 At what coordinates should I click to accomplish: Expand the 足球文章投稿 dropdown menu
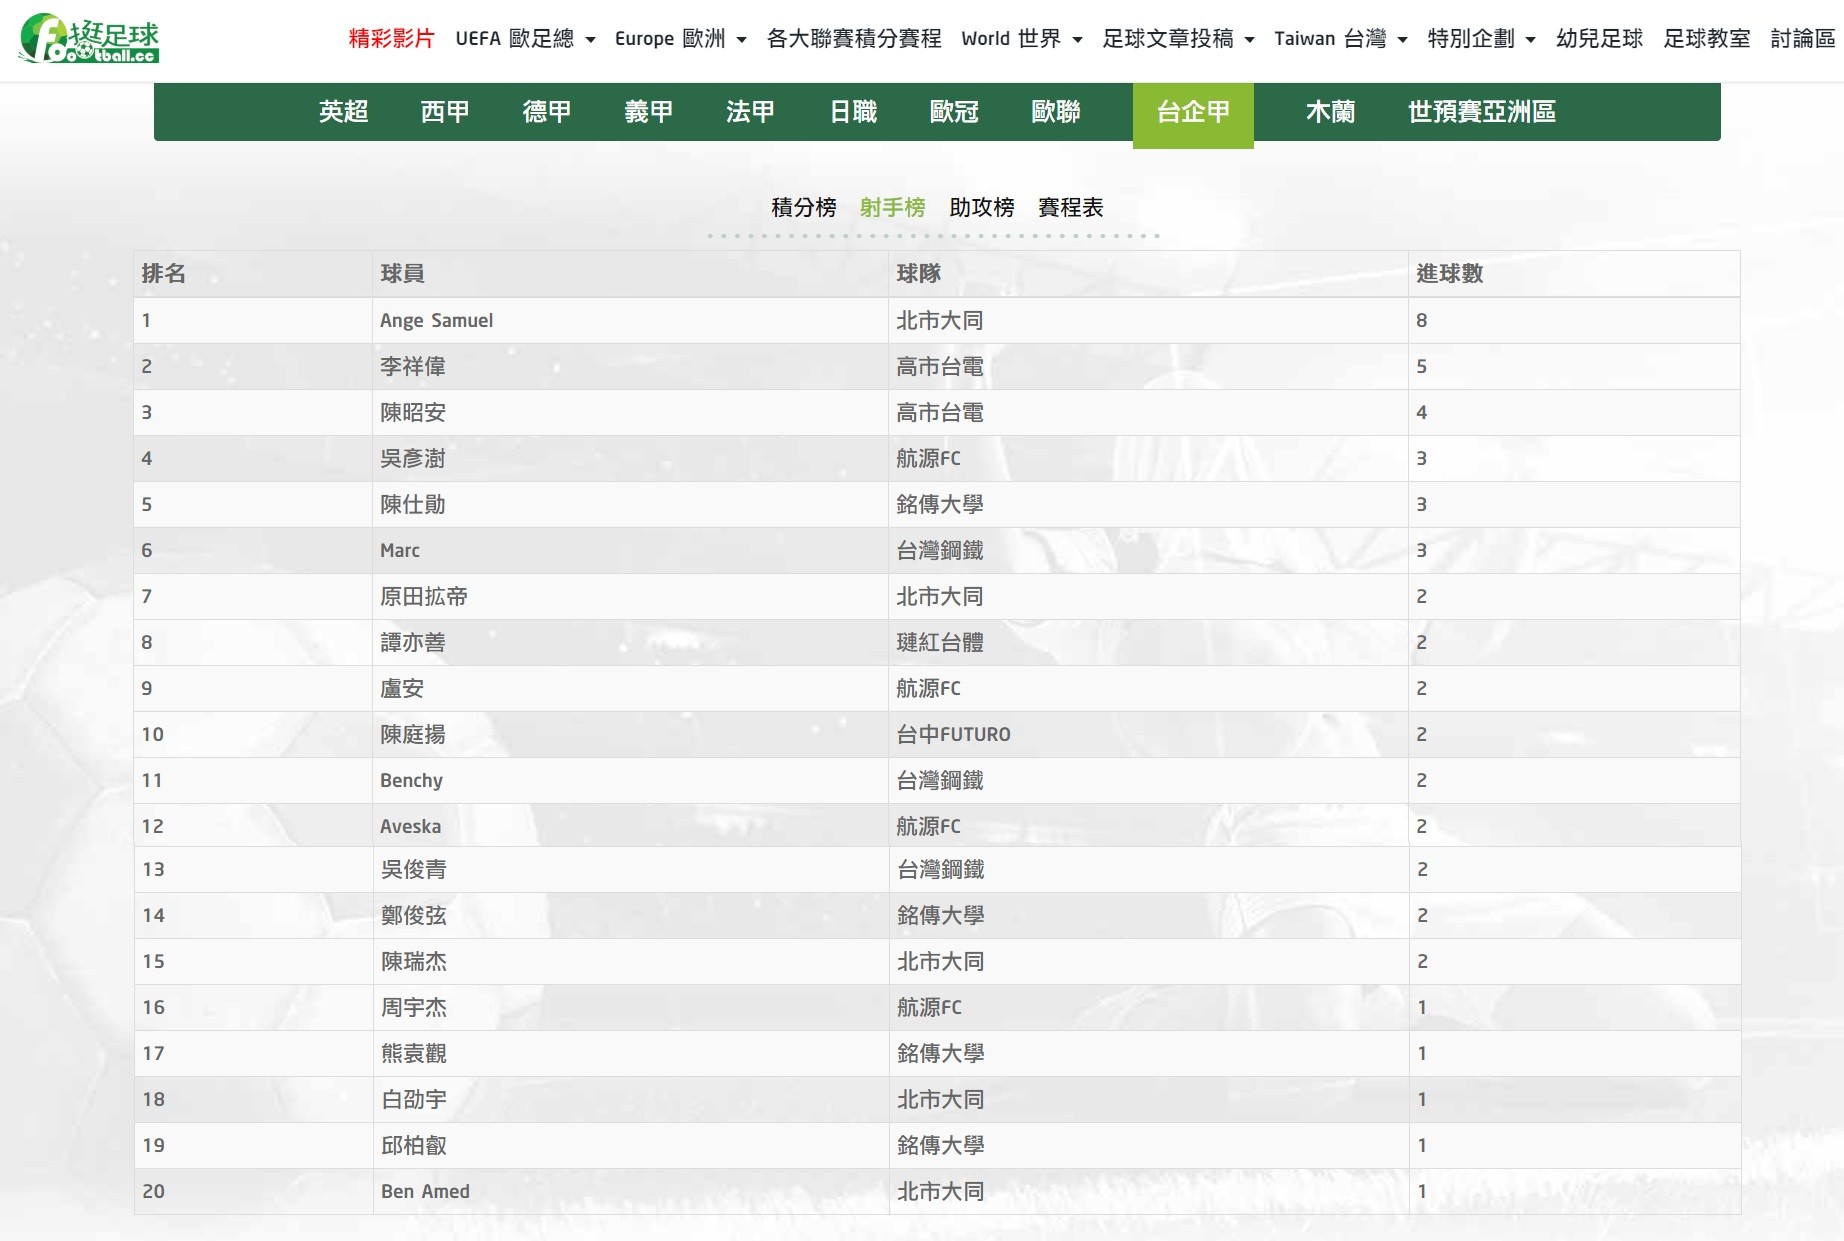1178,39
